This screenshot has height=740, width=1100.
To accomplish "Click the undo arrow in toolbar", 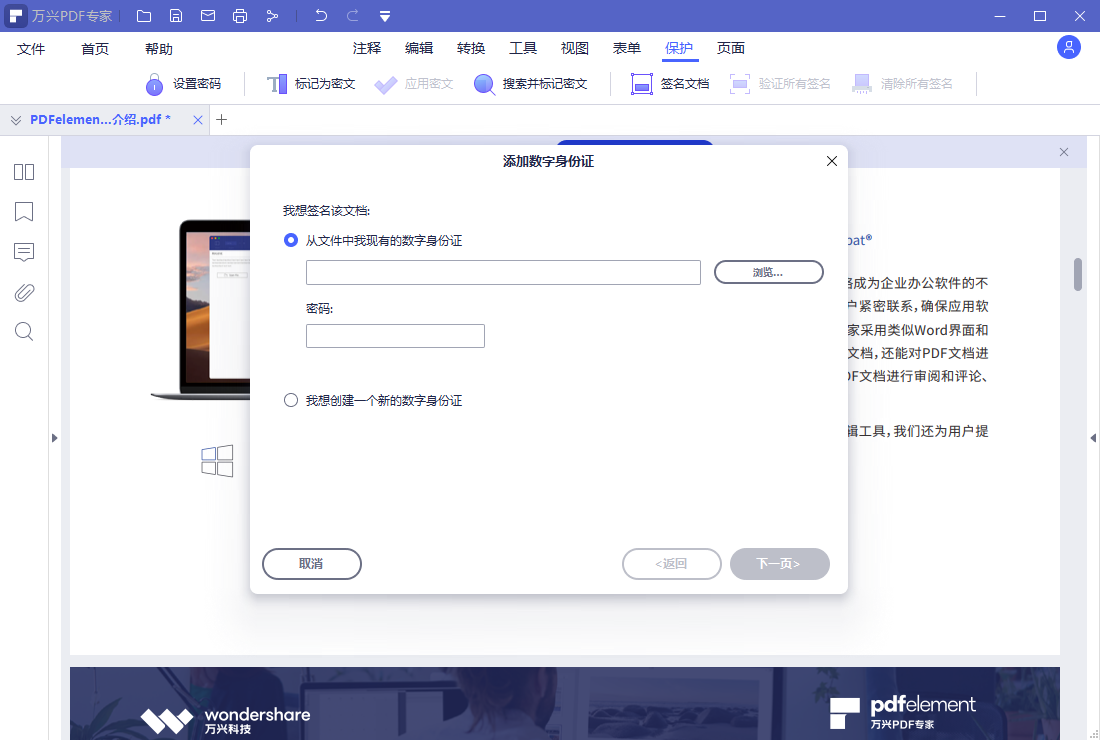I will click(318, 16).
